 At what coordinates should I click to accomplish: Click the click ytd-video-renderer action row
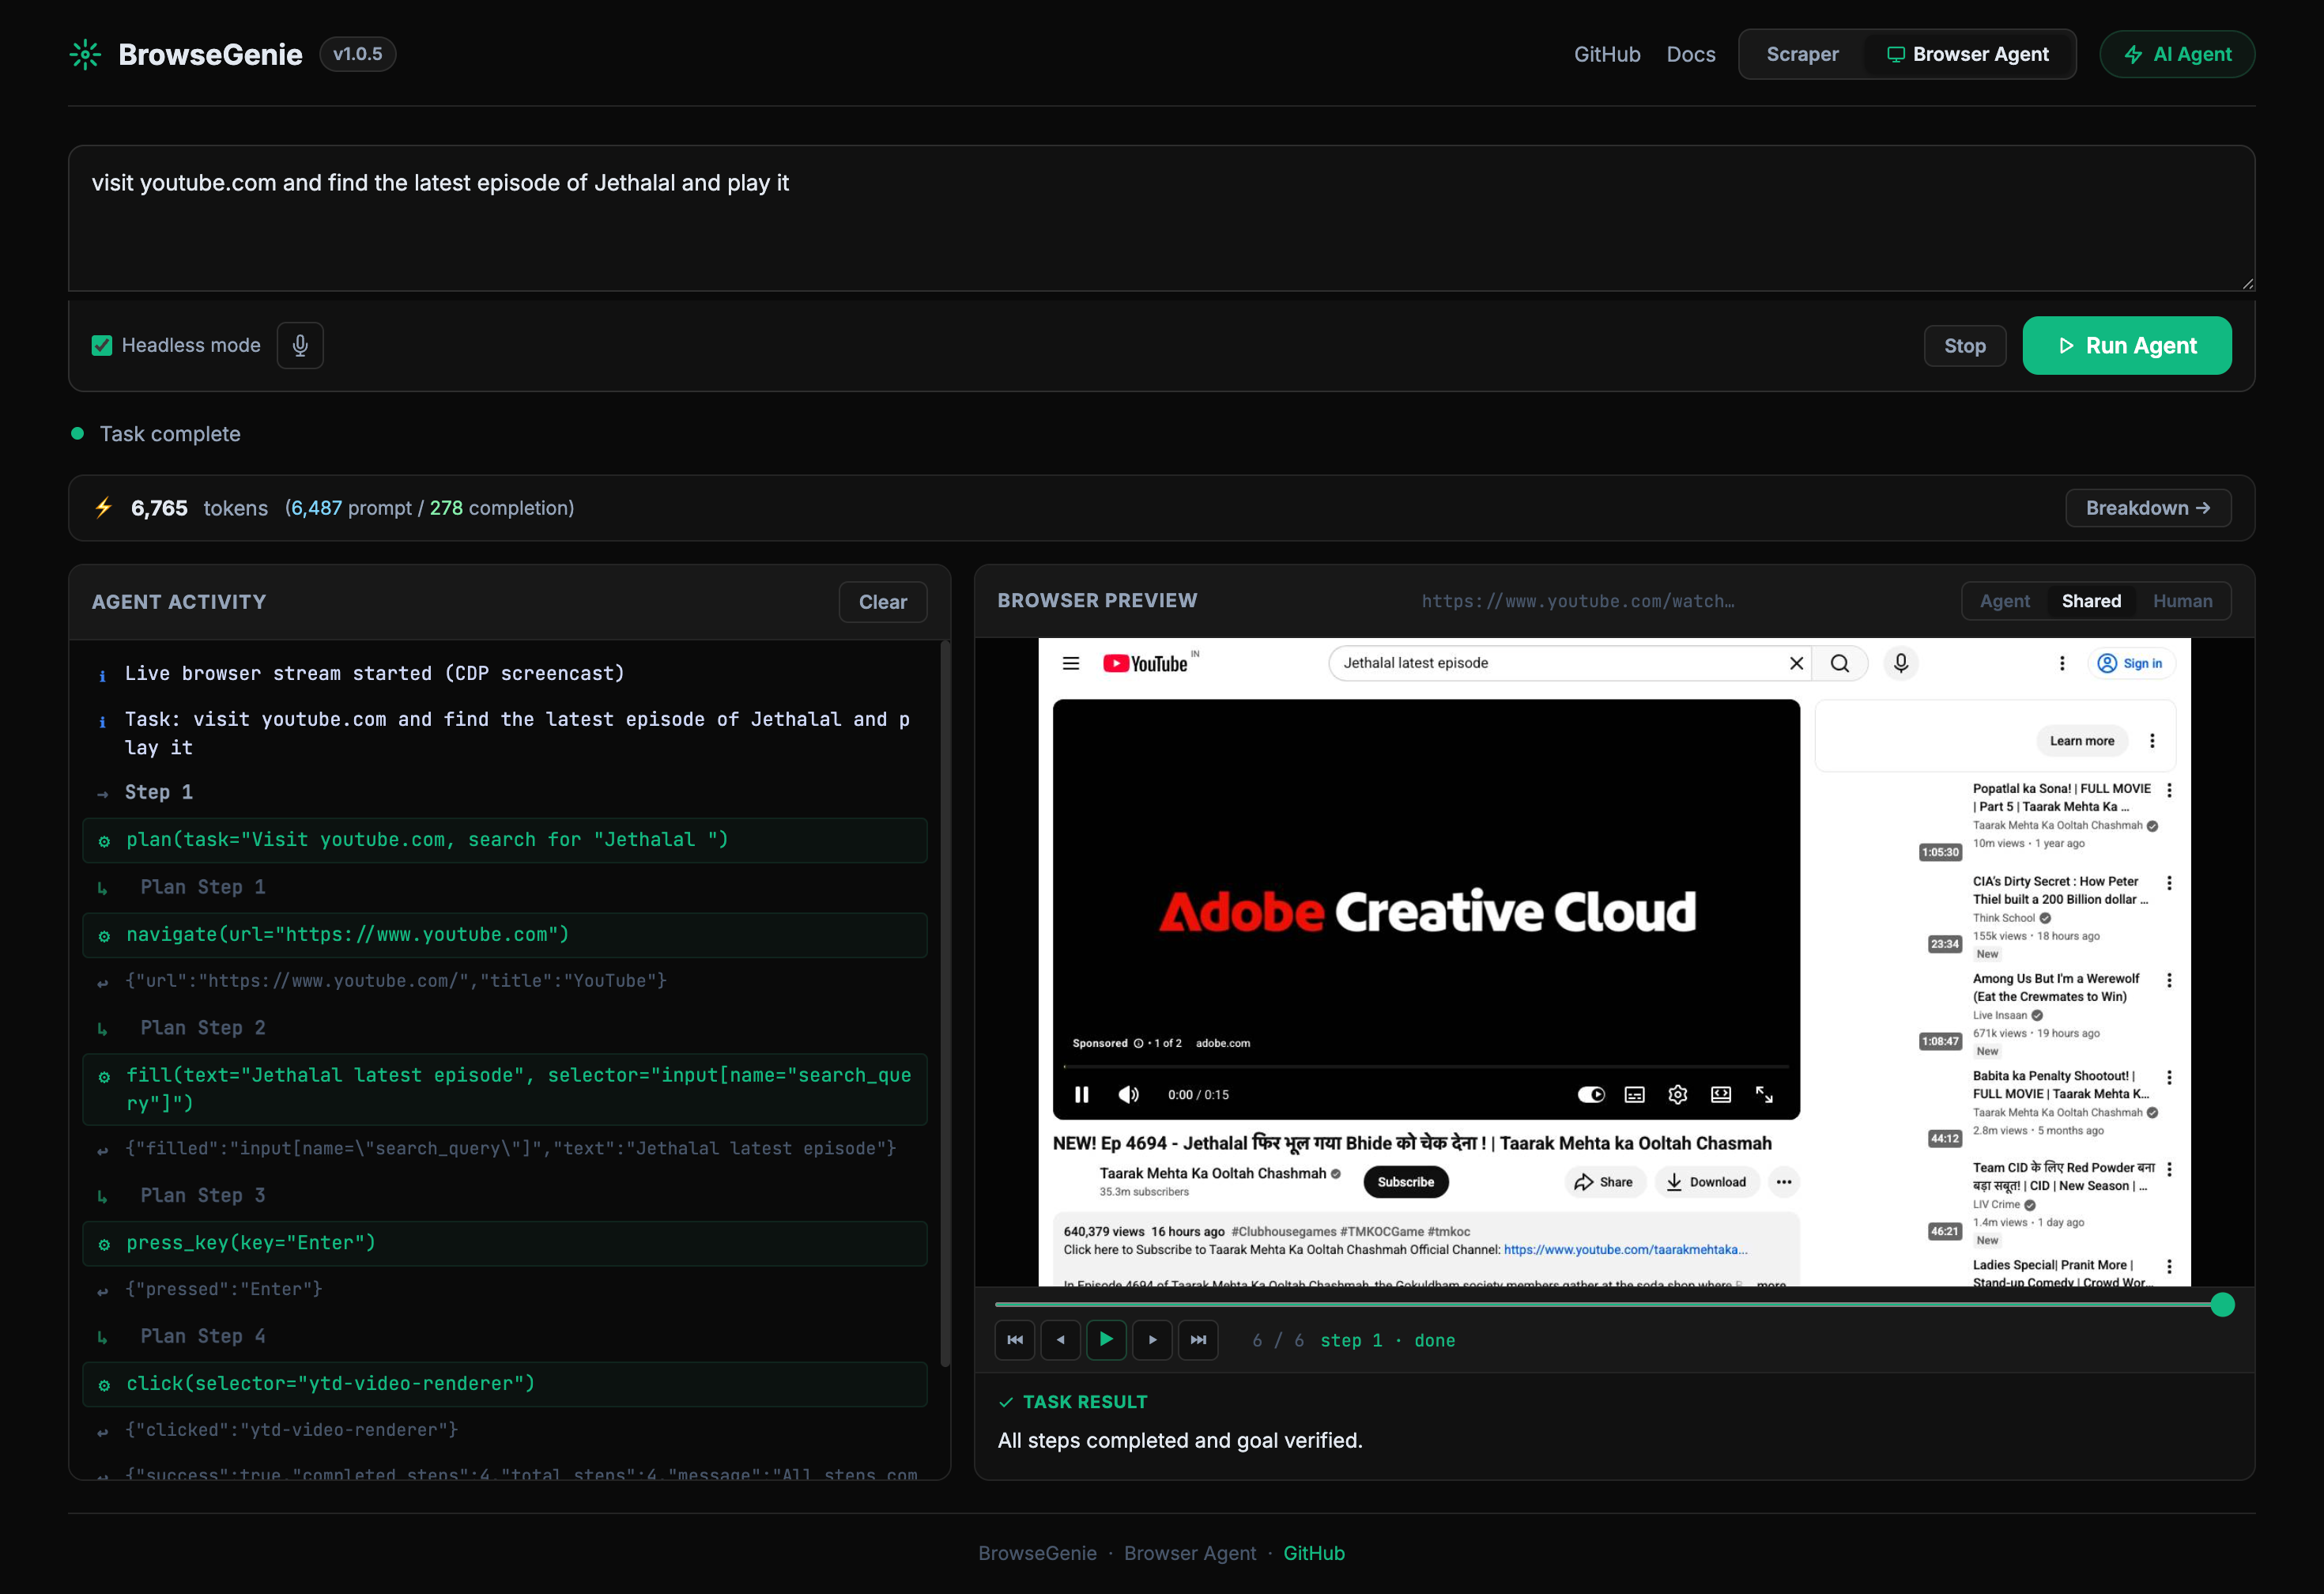[x=505, y=1384]
